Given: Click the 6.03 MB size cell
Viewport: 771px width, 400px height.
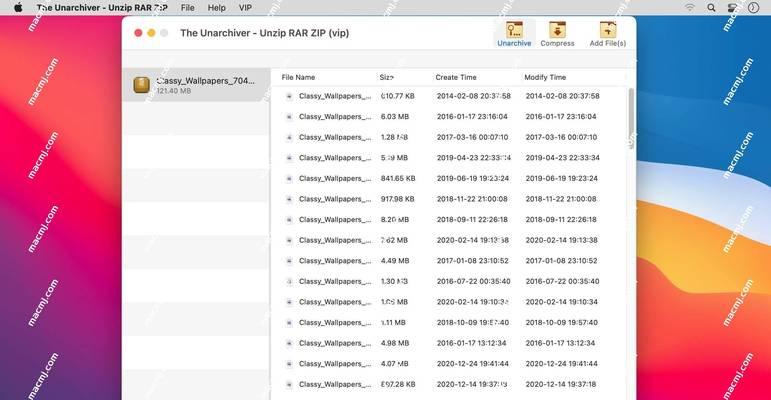Looking at the screenshot, I should [x=395, y=117].
